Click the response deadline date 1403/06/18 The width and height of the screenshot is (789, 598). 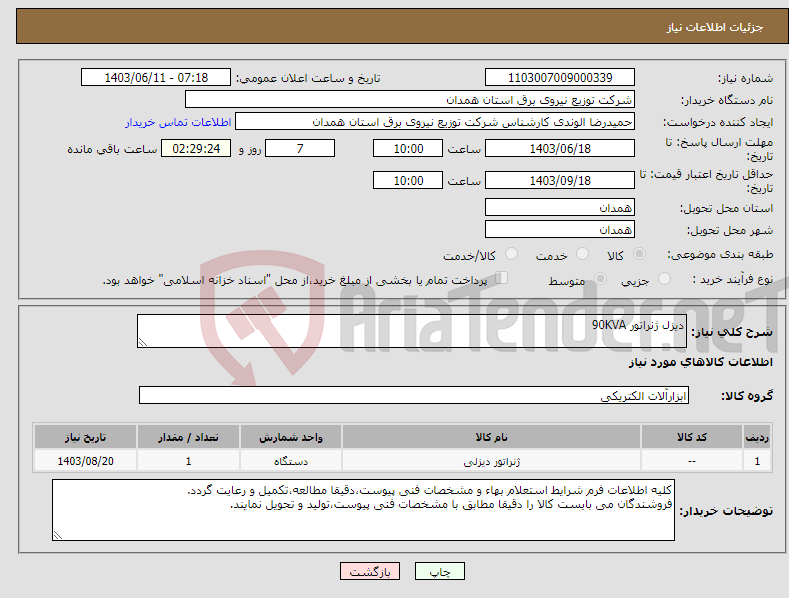coord(560,148)
